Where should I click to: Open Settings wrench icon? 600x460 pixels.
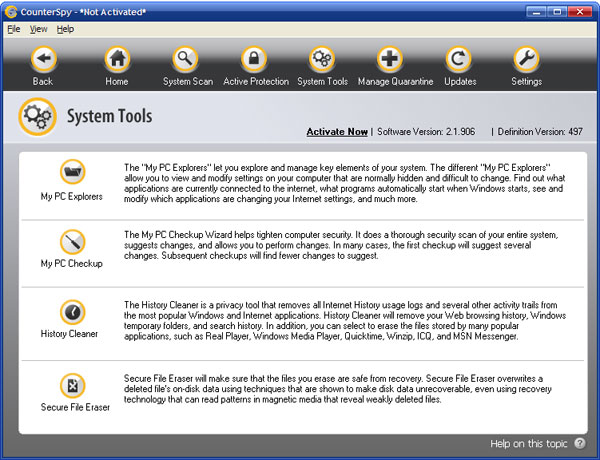click(526, 59)
